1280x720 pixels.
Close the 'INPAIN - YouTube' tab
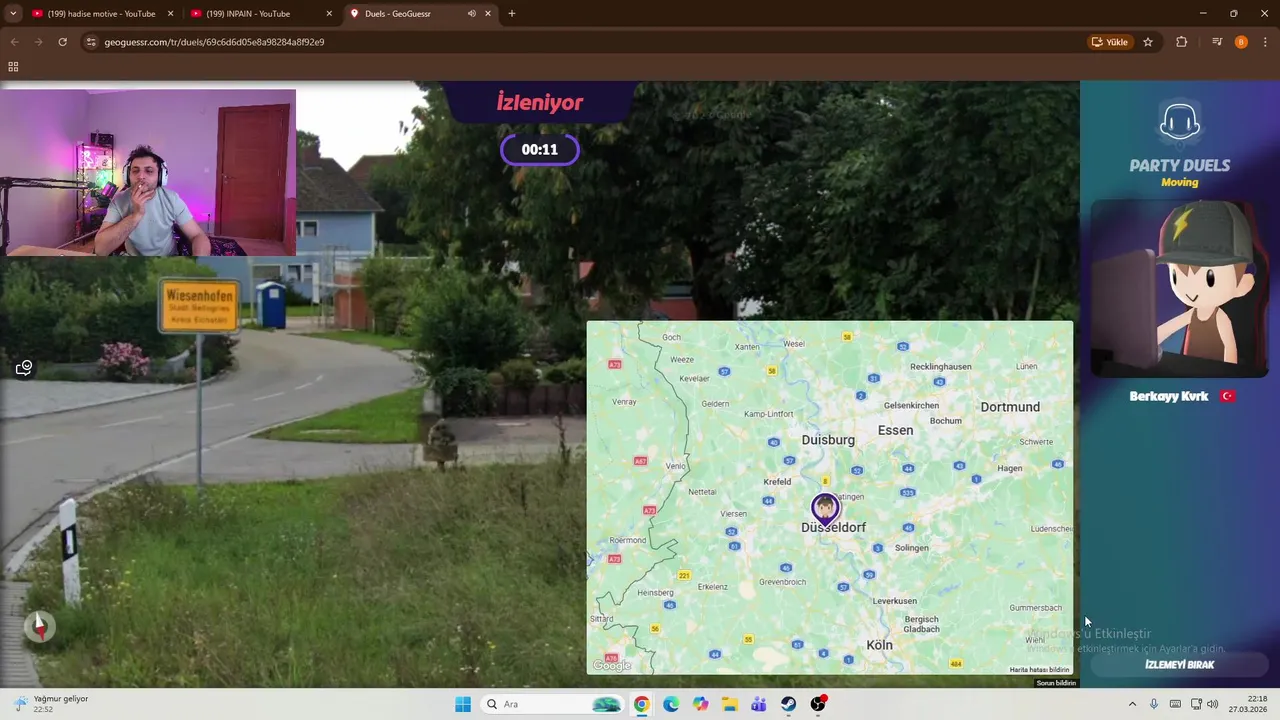329,14
